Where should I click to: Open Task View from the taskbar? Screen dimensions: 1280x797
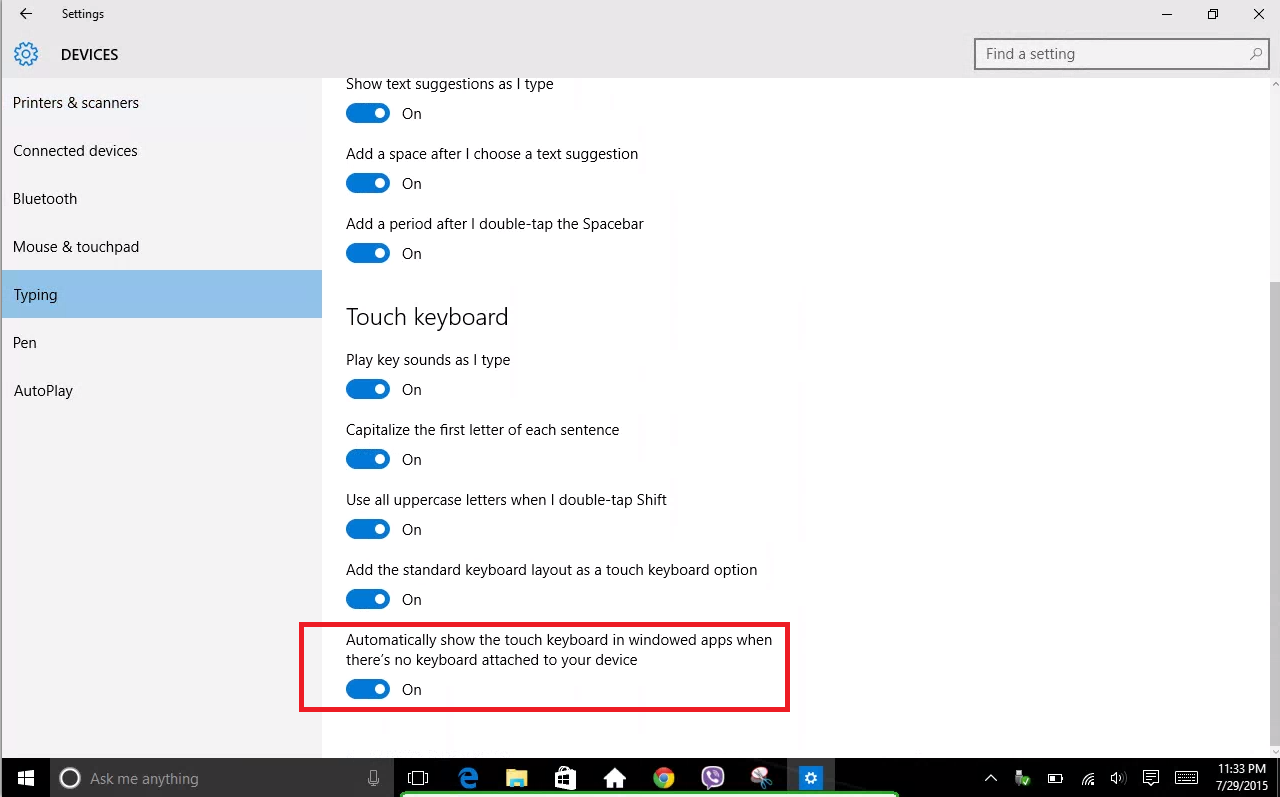pyautogui.click(x=418, y=778)
